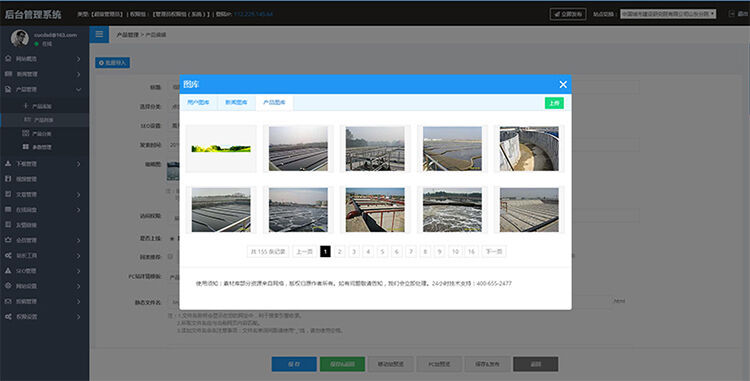Click the gears icon beside 站长工具
Viewport: 750px width, 381px height.
(8, 255)
